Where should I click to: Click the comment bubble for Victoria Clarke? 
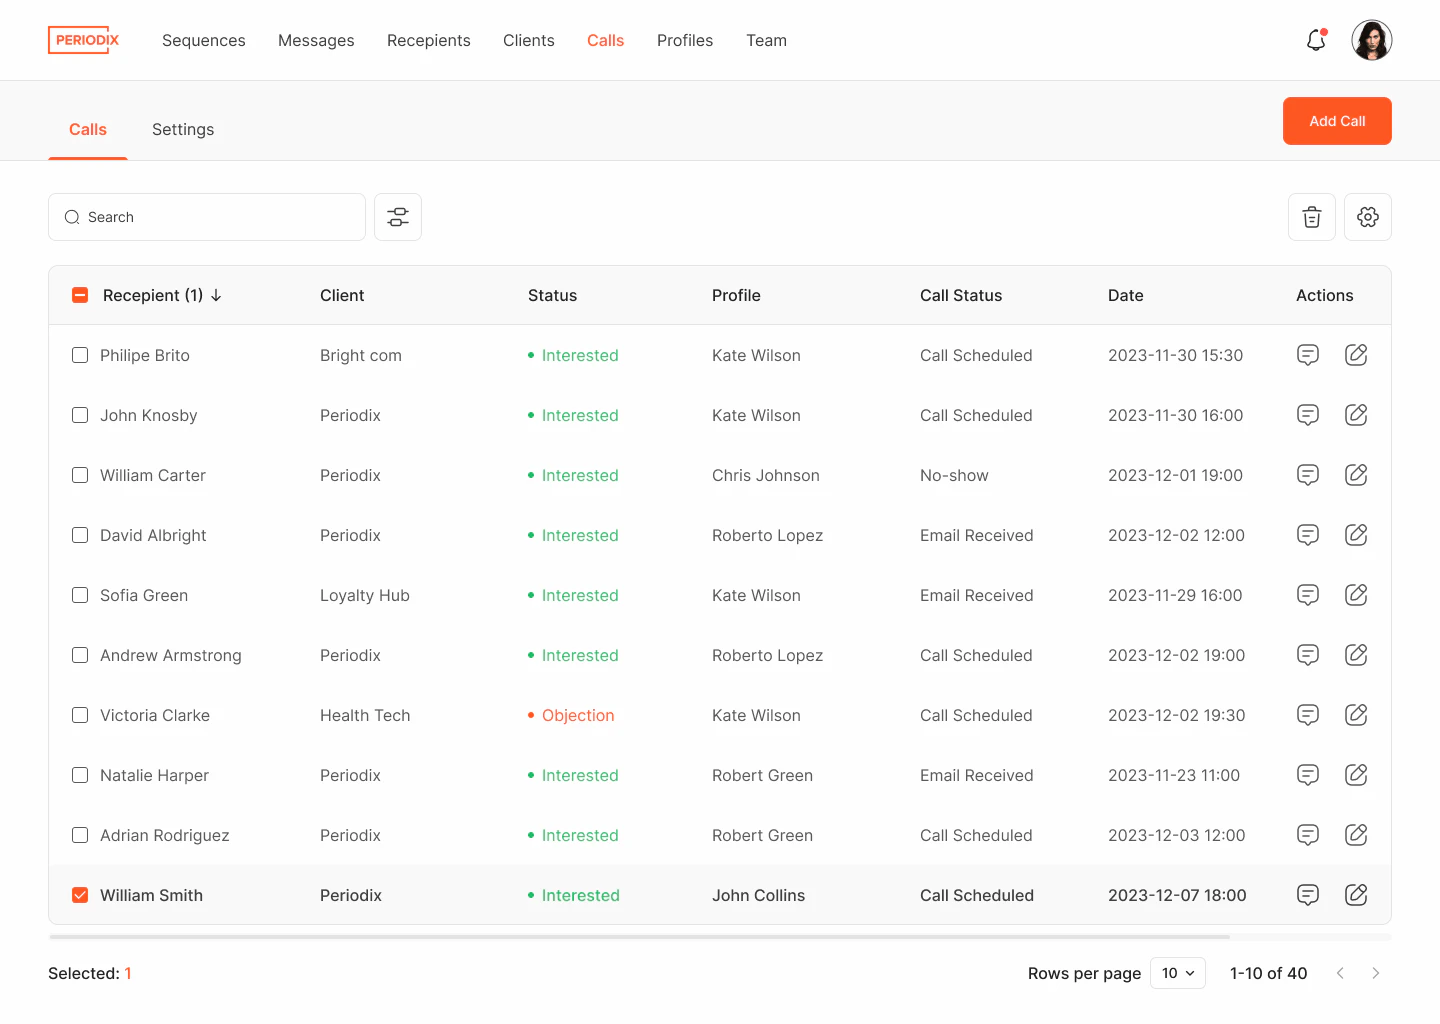[1307, 715]
